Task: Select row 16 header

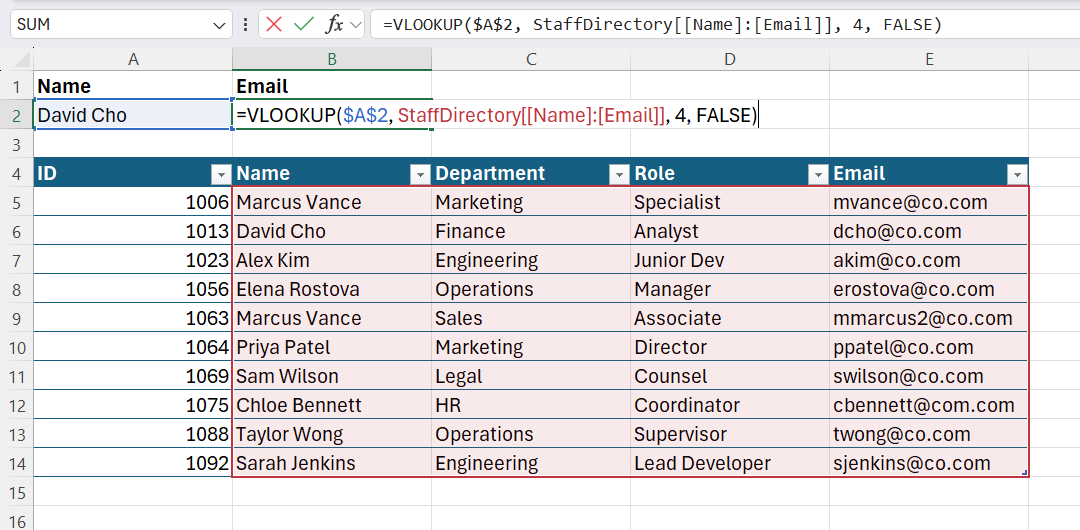Action: pyautogui.click(x=17, y=520)
